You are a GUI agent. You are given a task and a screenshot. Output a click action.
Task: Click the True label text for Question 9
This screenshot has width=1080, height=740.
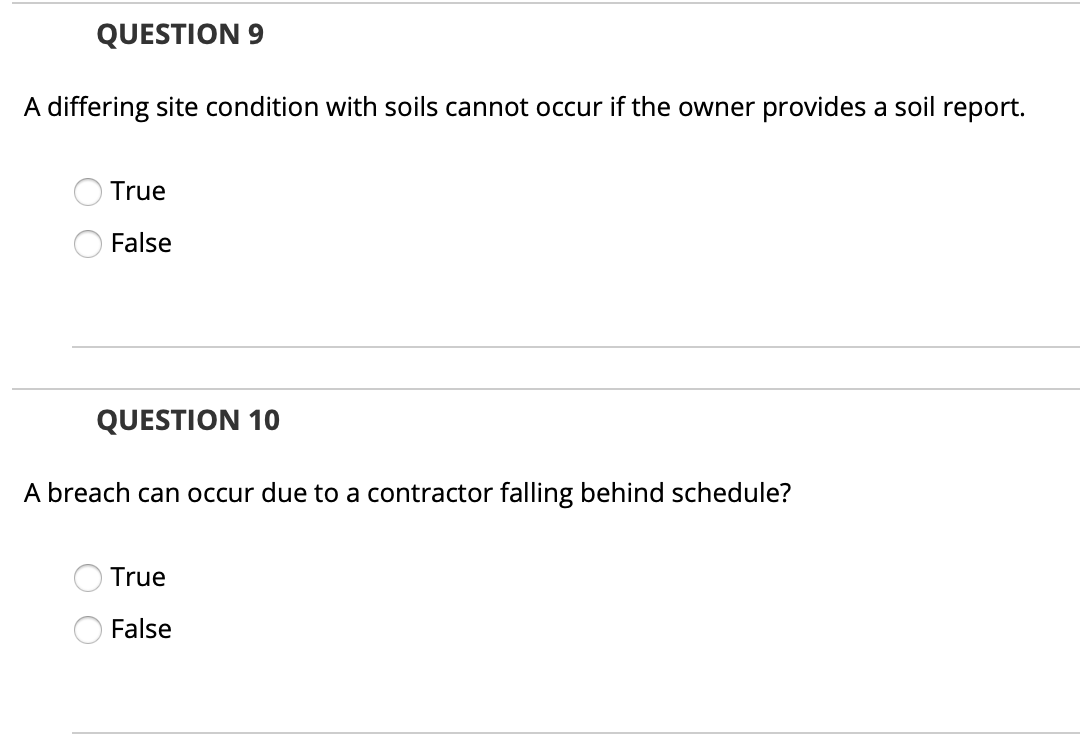point(137,191)
